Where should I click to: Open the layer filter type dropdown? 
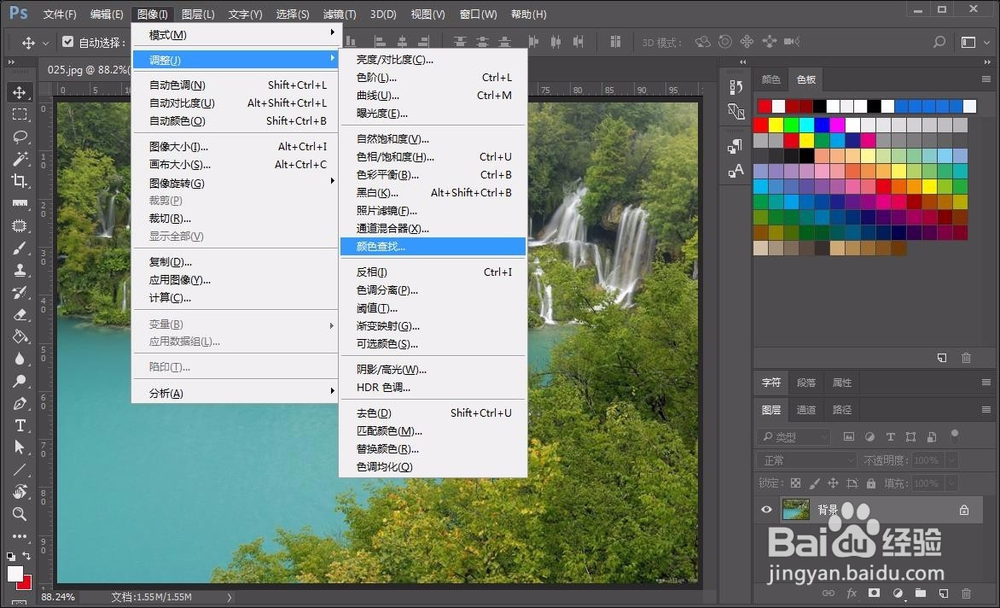point(794,437)
